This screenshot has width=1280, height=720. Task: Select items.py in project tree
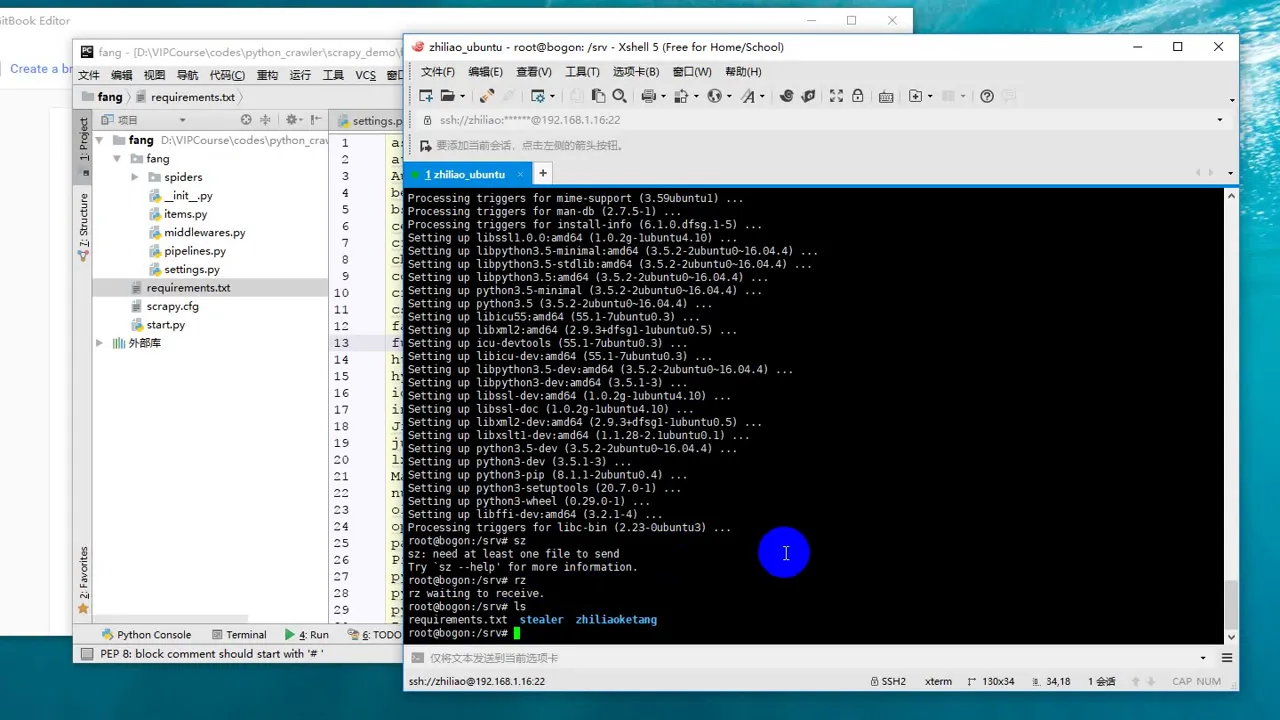coord(185,214)
